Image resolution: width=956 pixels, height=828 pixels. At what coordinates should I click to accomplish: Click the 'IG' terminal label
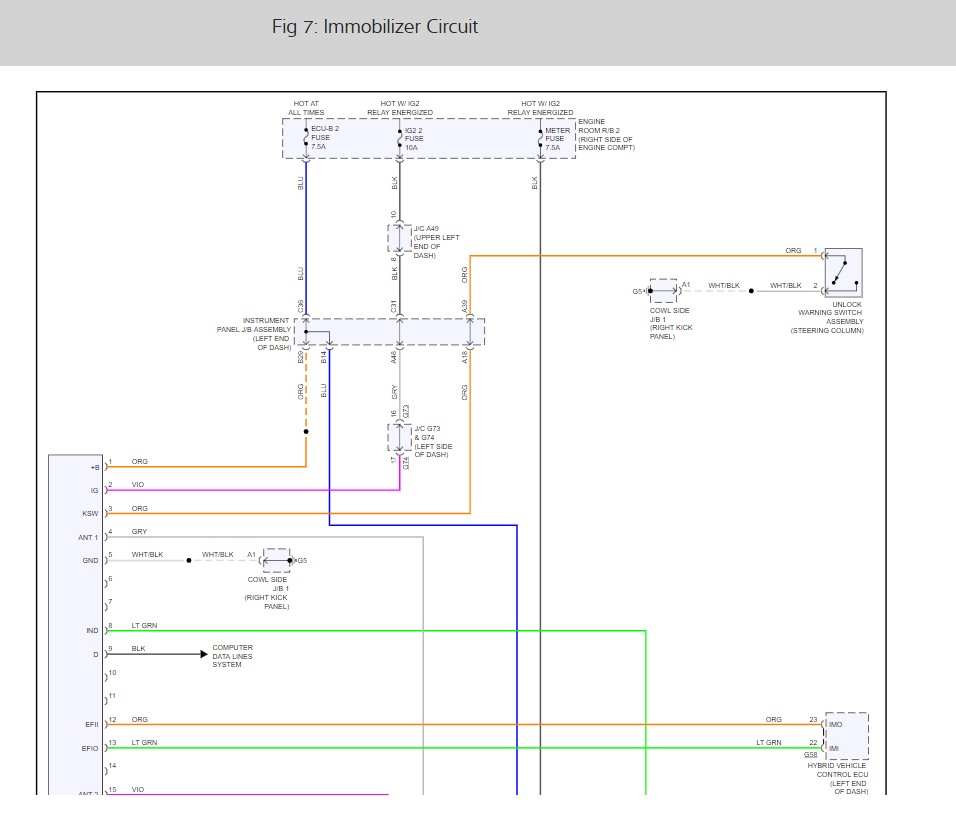[x=95, y=491]
